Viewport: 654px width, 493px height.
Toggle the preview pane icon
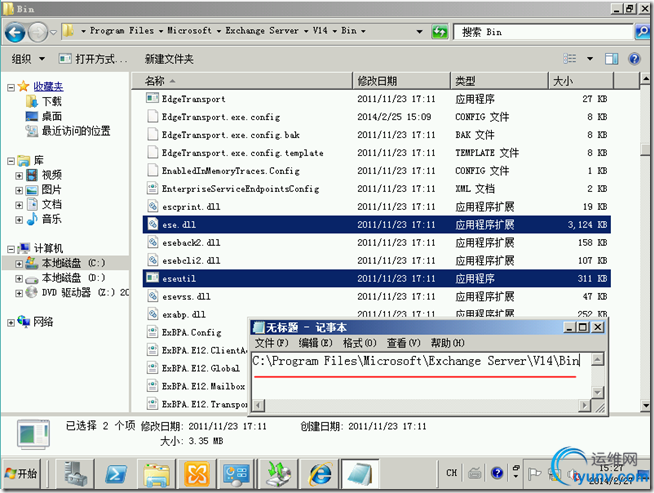611,59
